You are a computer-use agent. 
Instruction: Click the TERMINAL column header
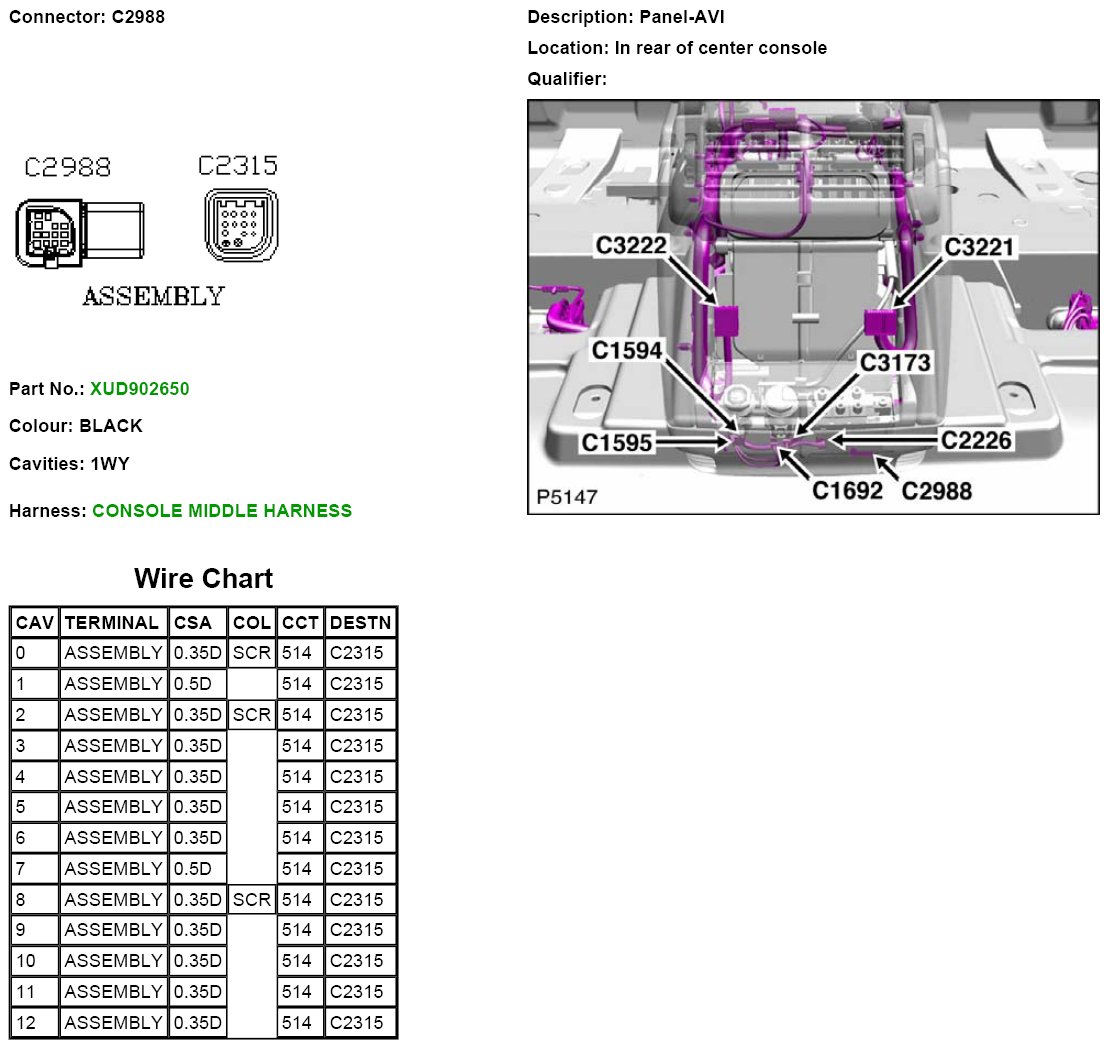[112, 623]
